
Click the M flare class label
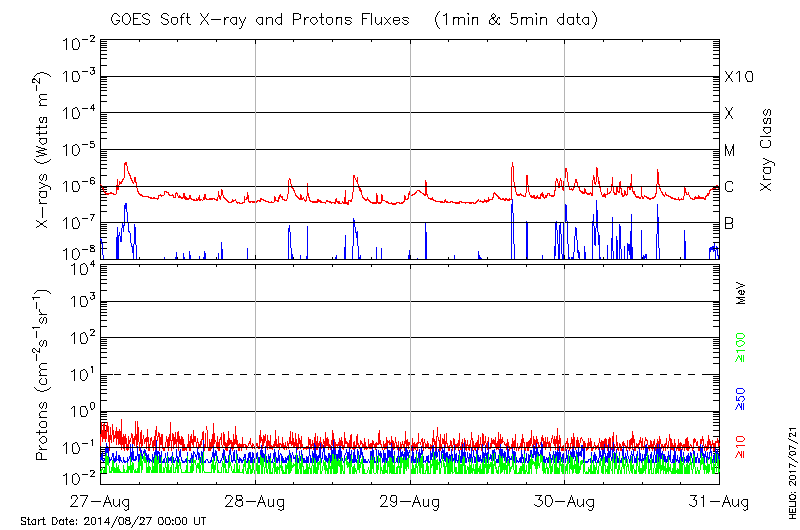click(x=730, y=151)
